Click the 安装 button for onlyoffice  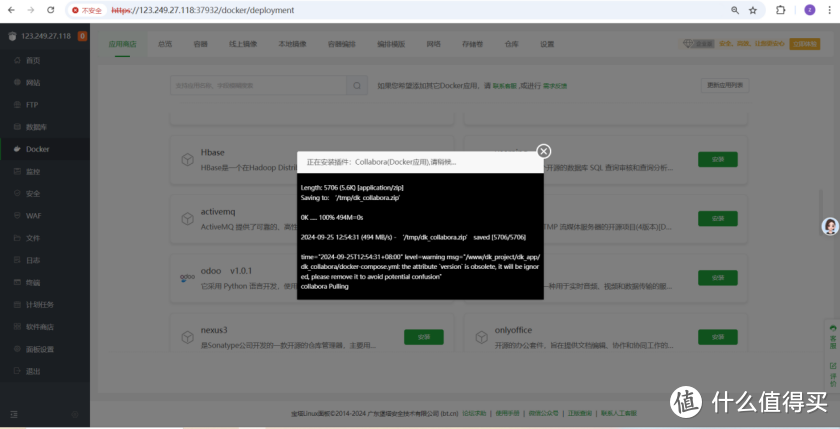coord(718,337)
